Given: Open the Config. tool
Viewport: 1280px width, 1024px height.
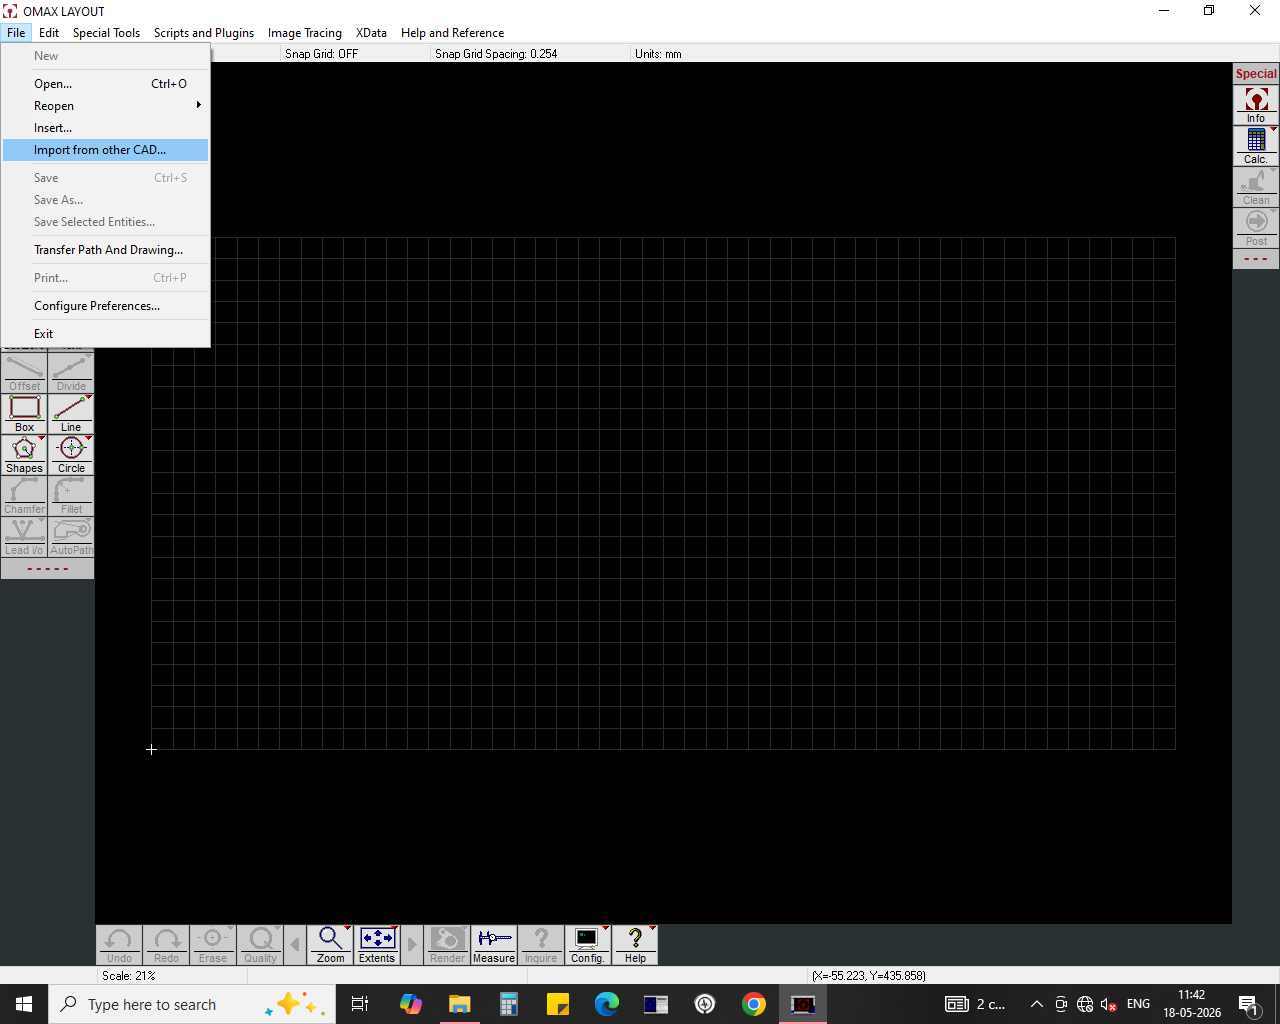Looking at the screenshot, I should point(588,945).
